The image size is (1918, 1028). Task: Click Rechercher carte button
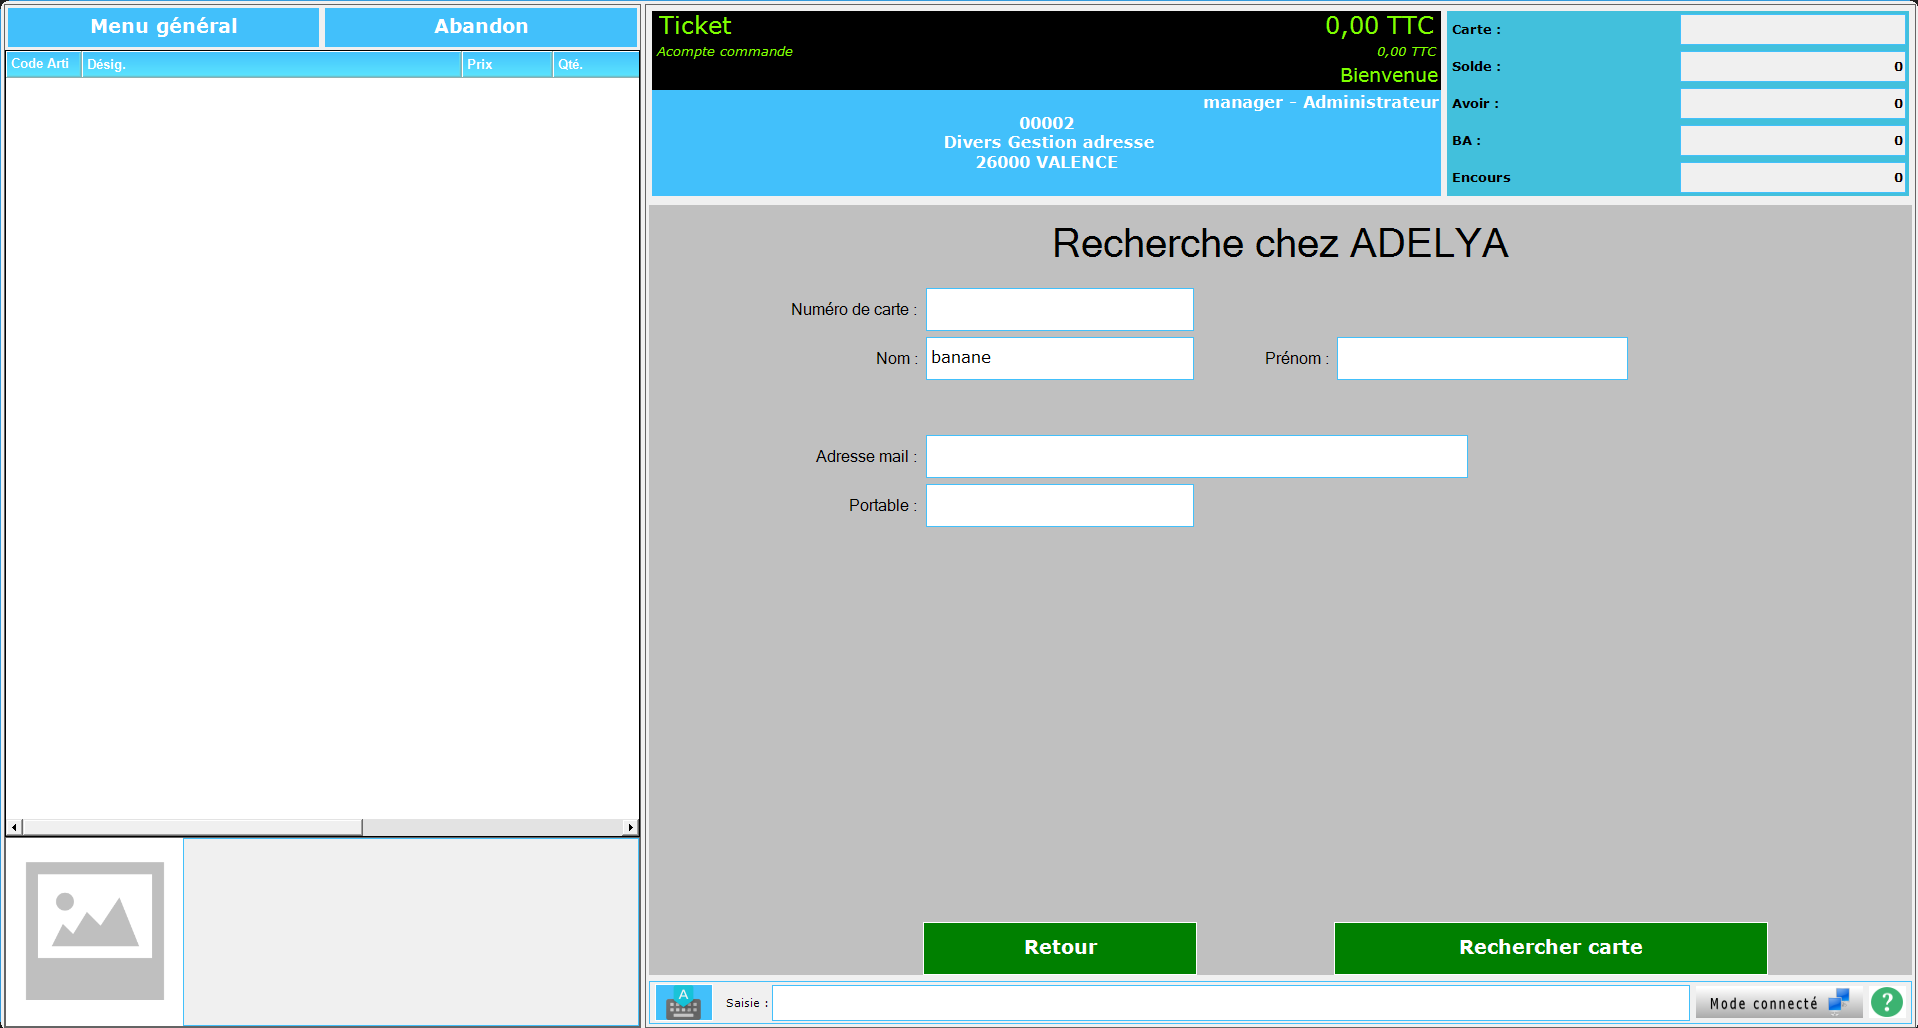tap(1551, 947)
